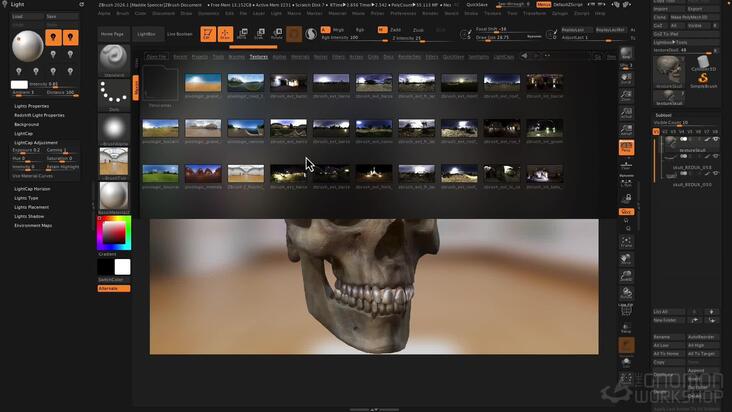The width and height of the screenshot is (732, 412).
Task: Open the Standard brush thumbnail
Action: [x=114, y=60]
